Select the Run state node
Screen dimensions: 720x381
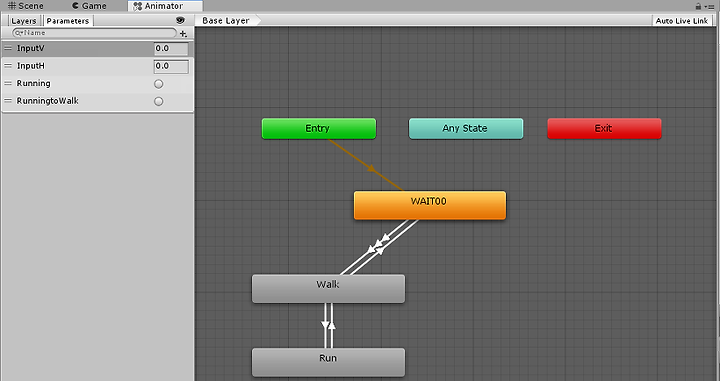click(328, 362)
